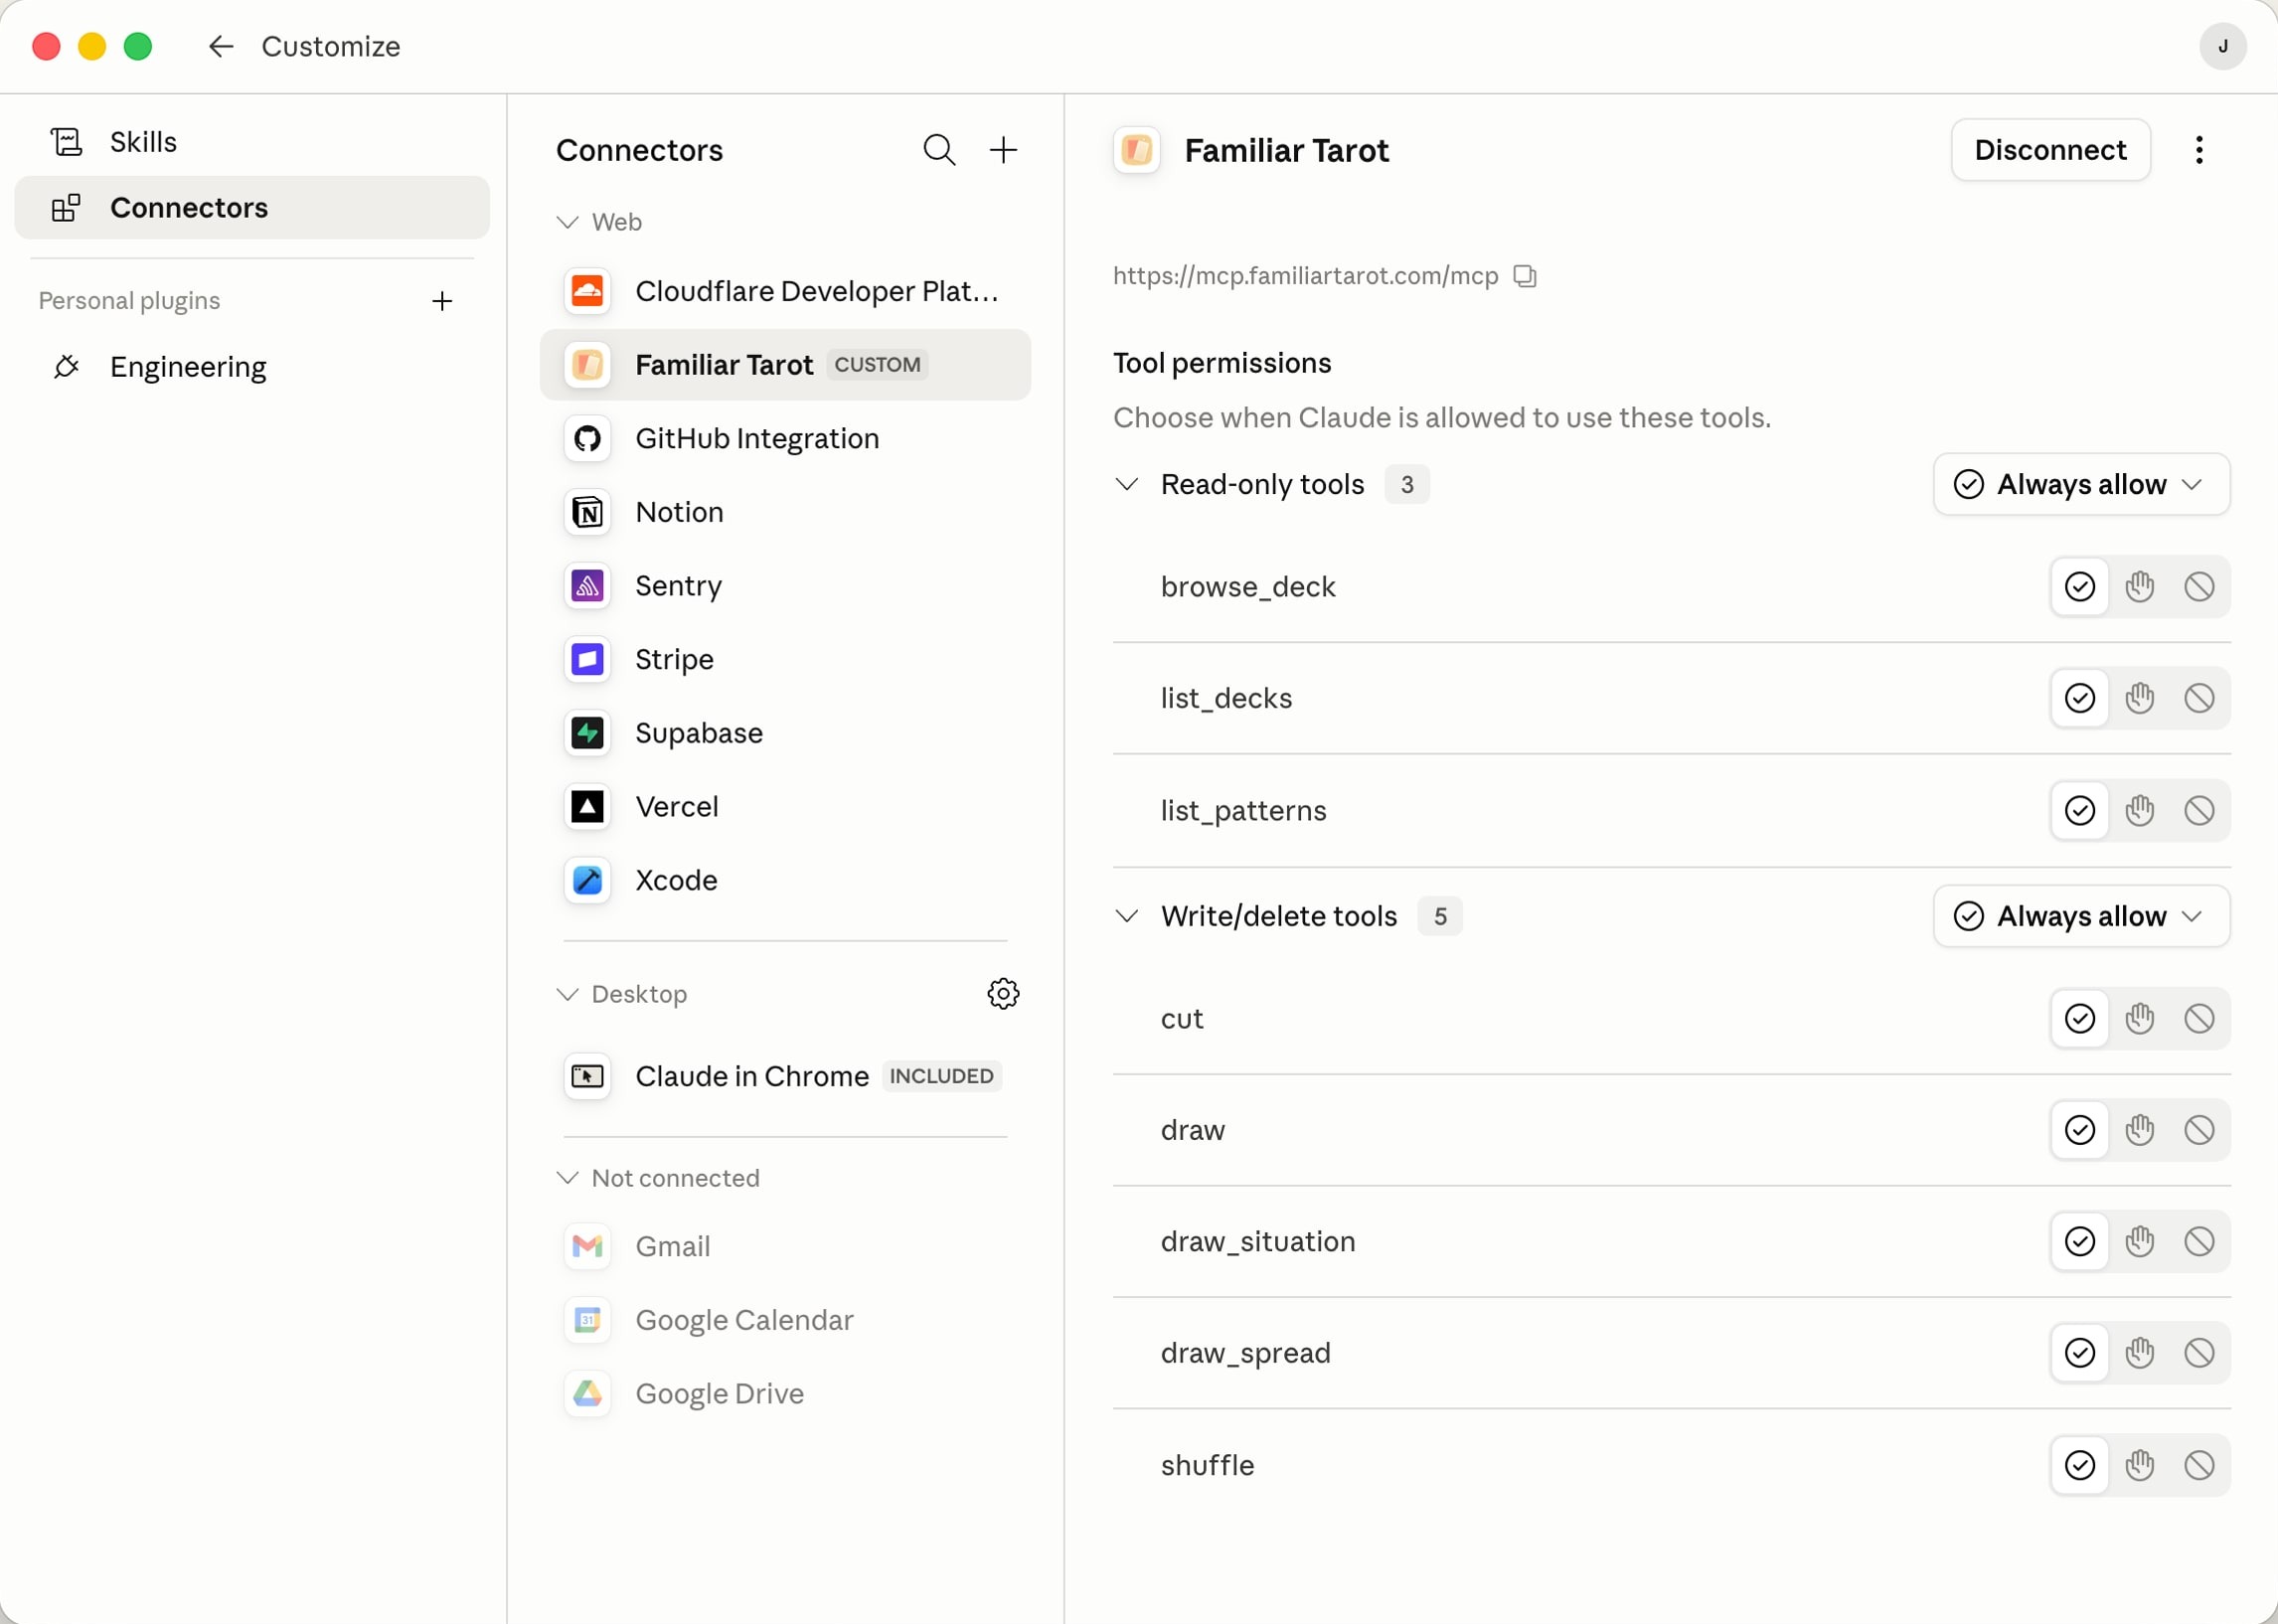Select Connectors in the left sidebar
This screenshot has height=1624, width=2278.
click(x=252, y=207)
